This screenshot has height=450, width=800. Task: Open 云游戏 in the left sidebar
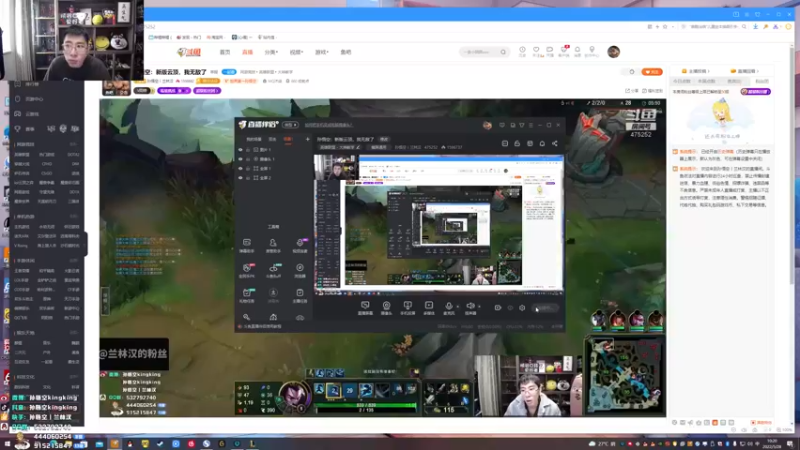[x=32, y=114]
